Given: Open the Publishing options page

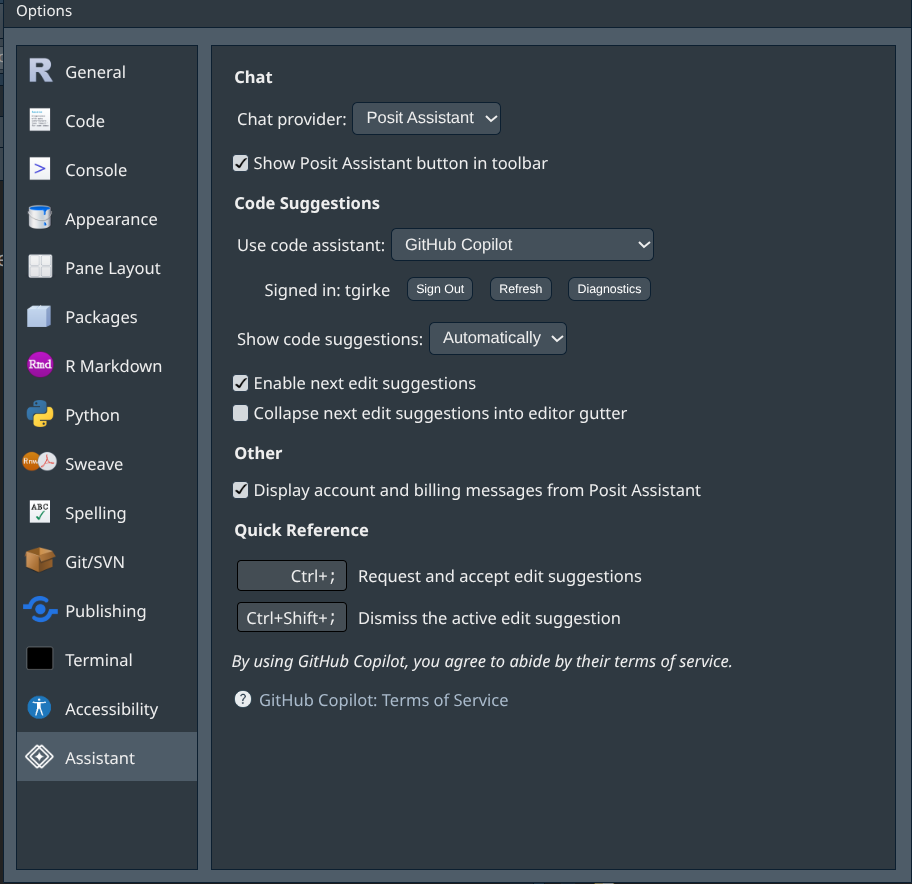Looking at the screenshot, I should pos(107,611).
